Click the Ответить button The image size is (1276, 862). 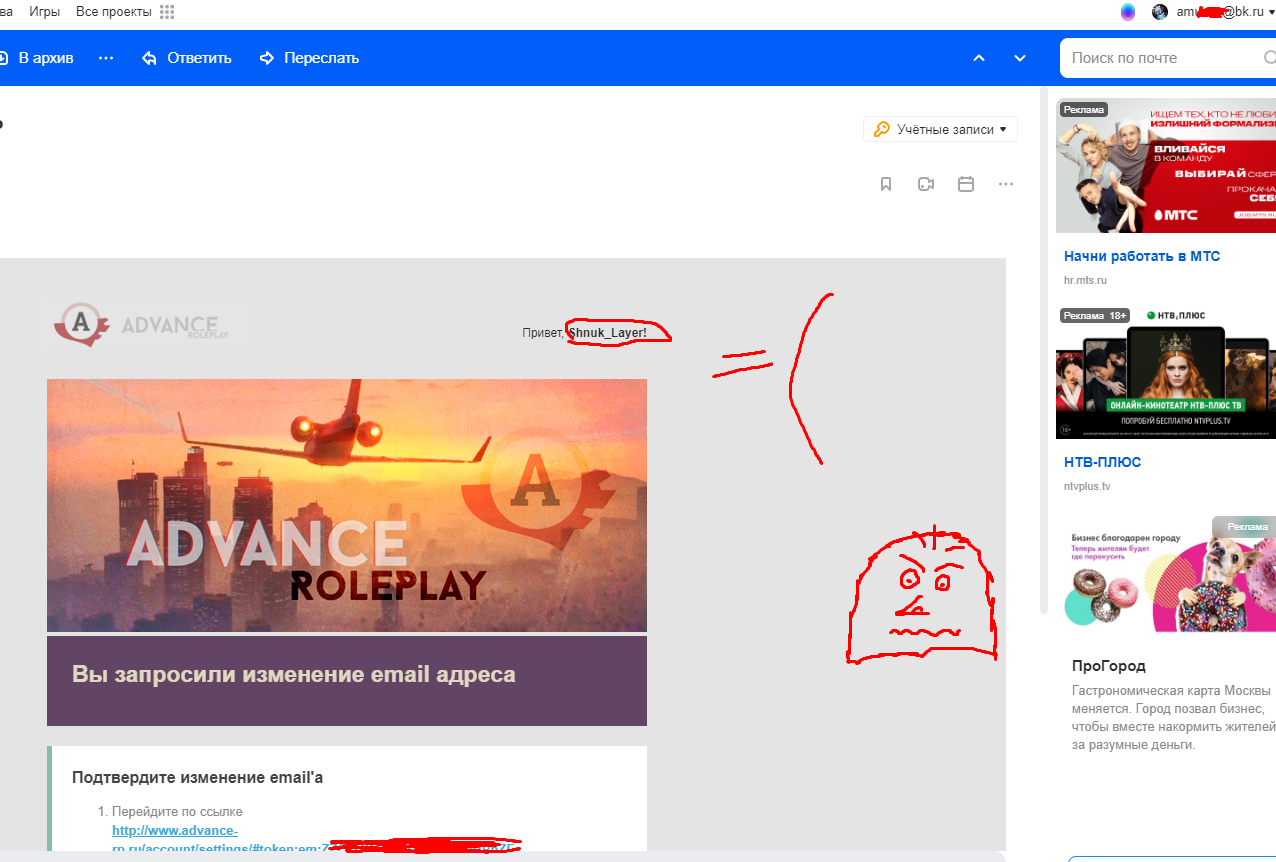click(187, 58)
